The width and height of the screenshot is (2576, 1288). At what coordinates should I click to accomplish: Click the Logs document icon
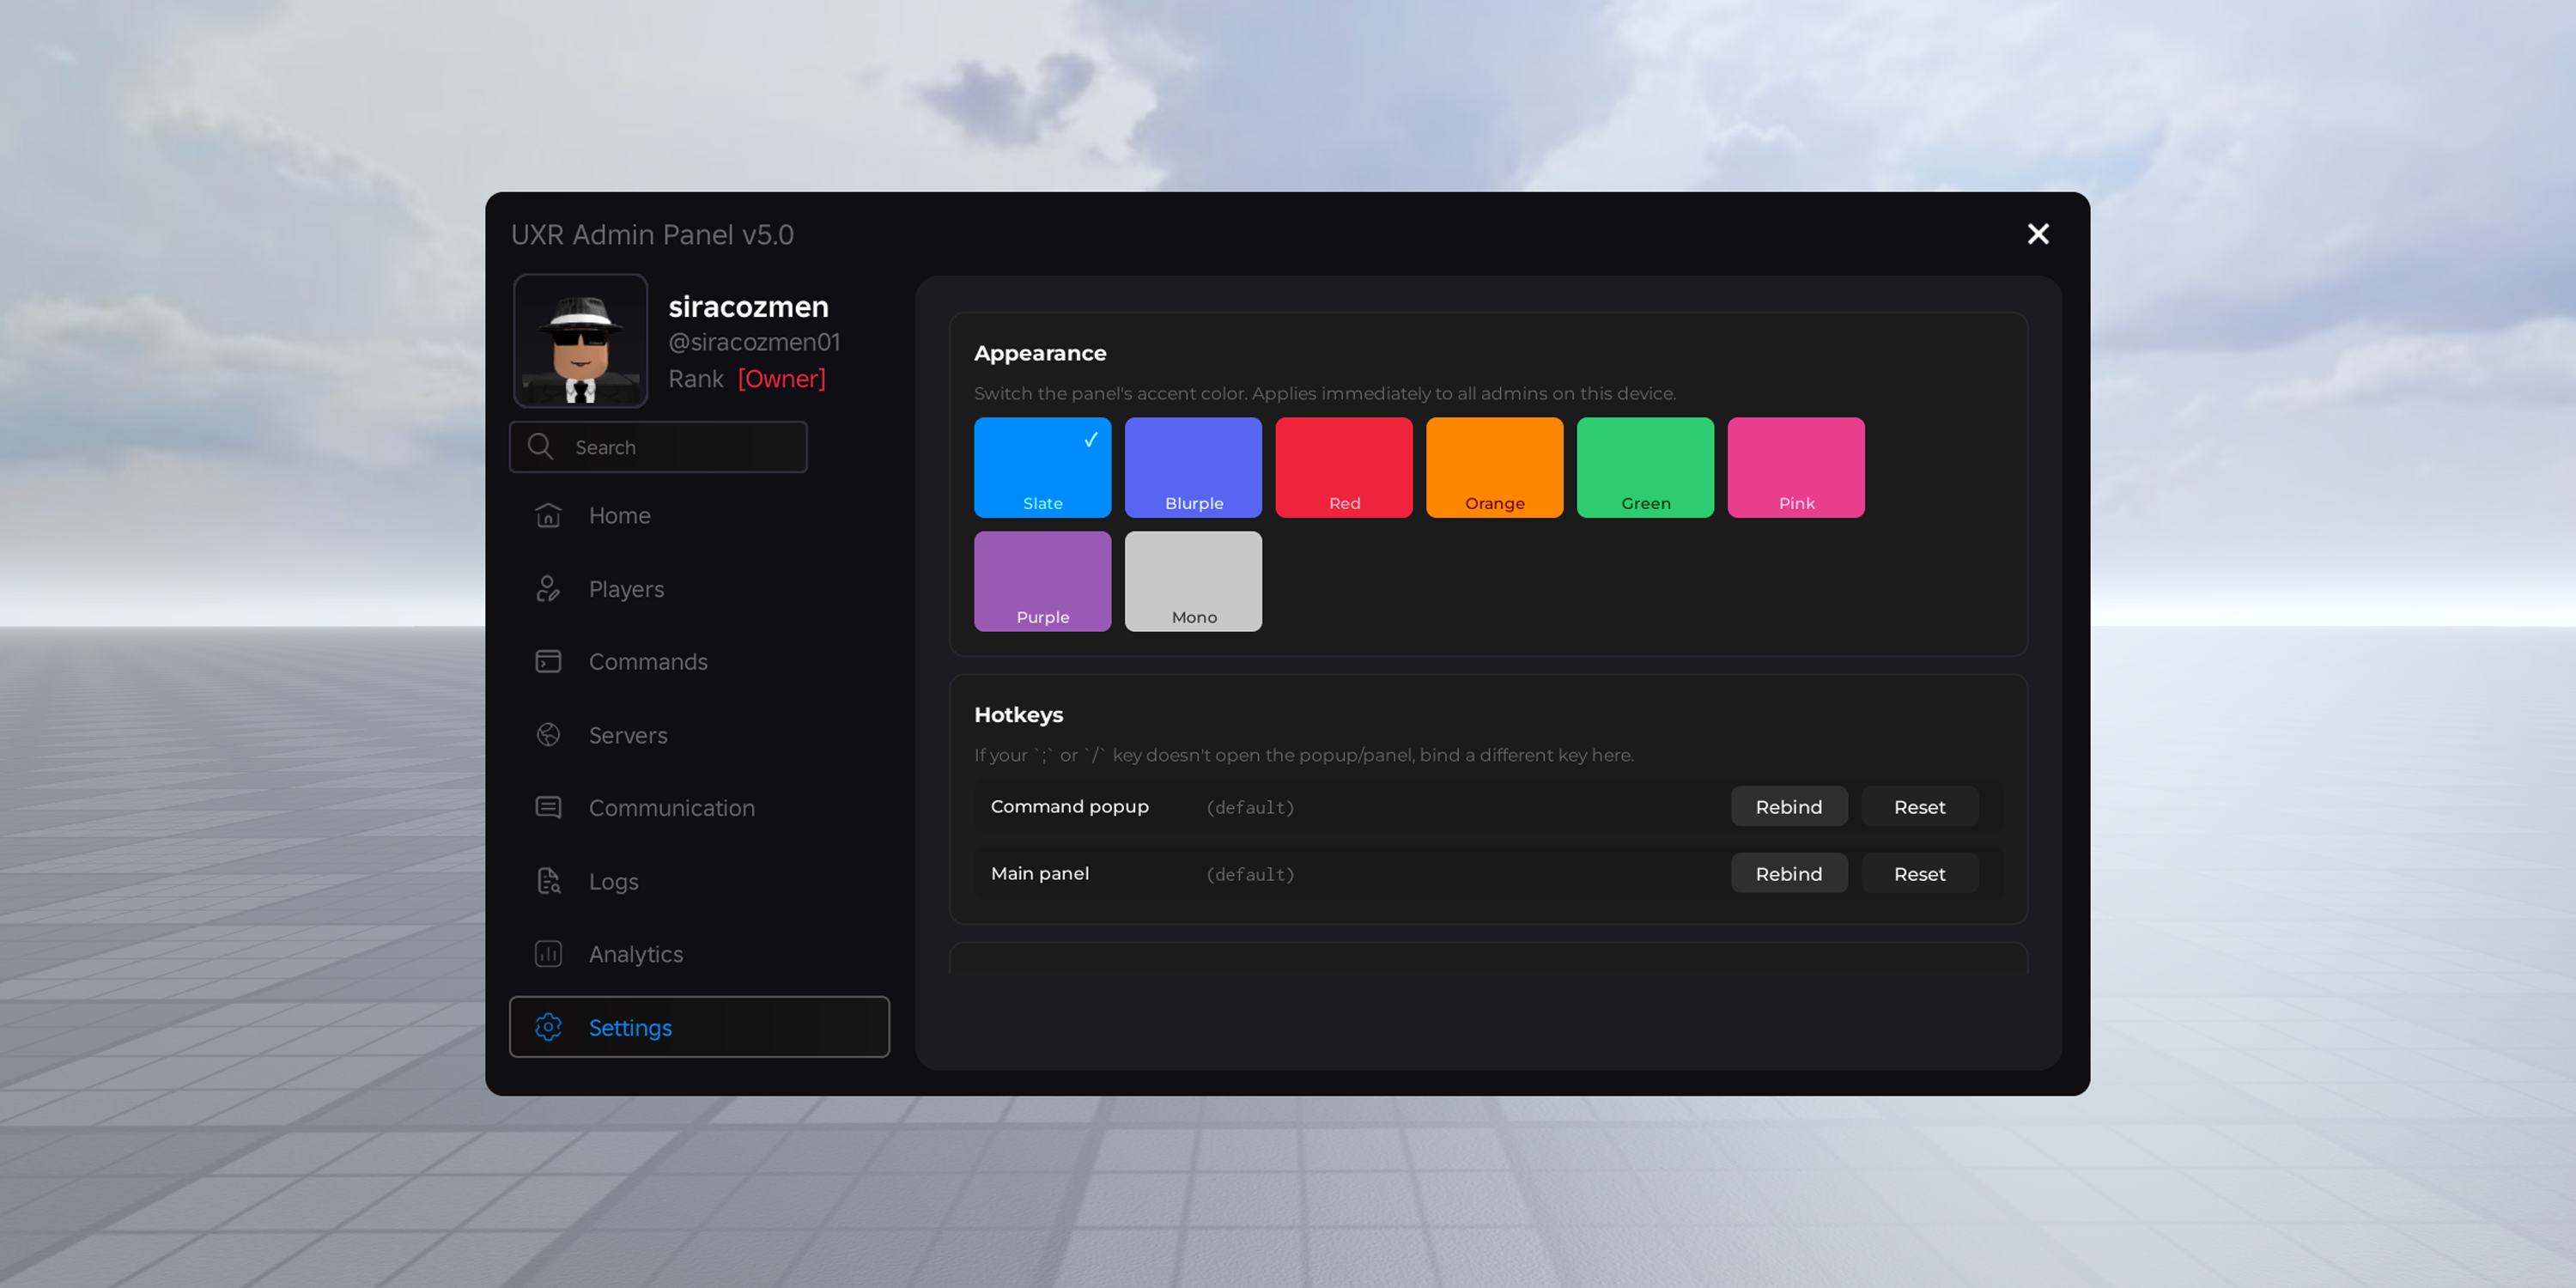coord(548,881)
